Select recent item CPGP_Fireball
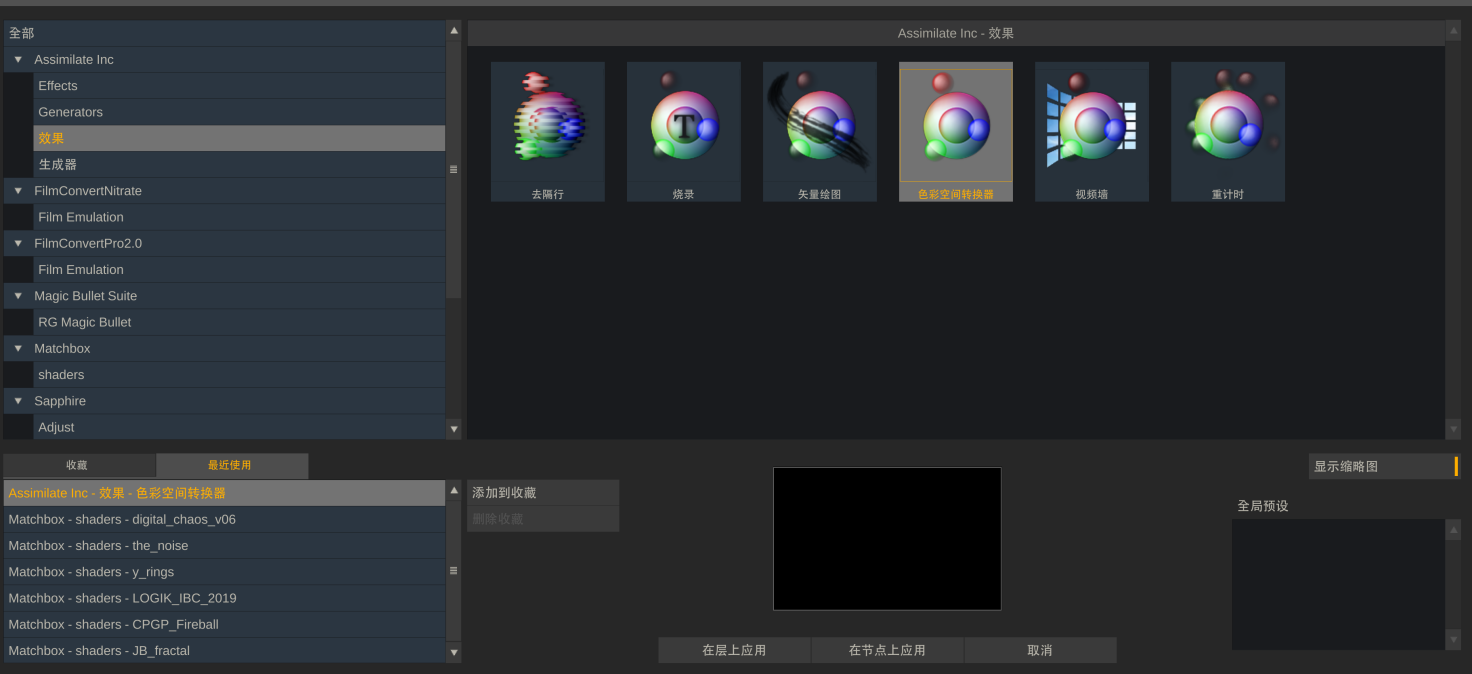The image size is (1472, 674). [x=224, y=624]
